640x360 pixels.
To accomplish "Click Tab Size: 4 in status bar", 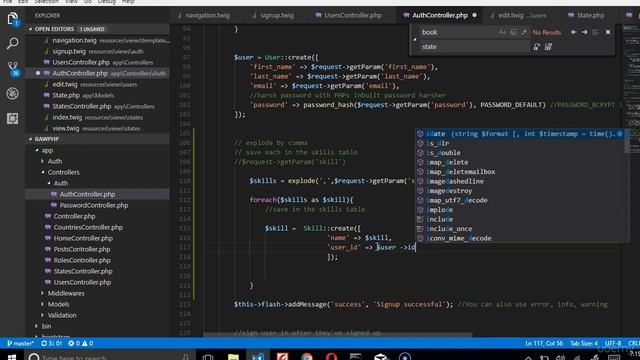I will coord(584,343).
